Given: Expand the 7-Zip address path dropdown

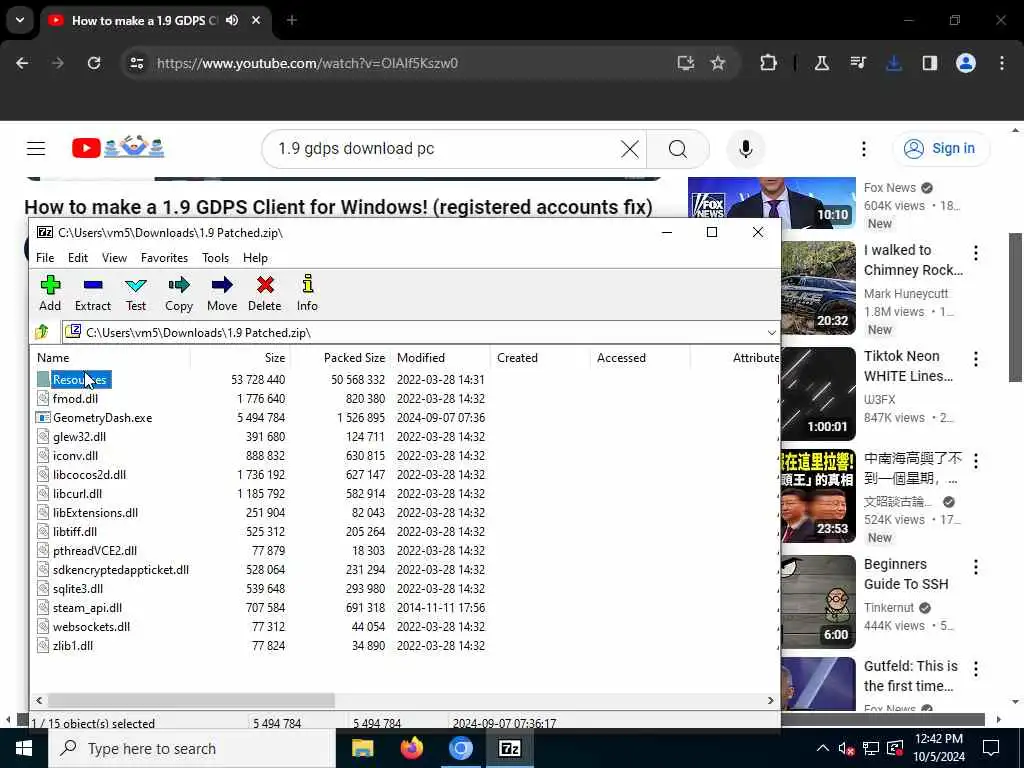Looking at the screenshot, I should tap(771, 333).
